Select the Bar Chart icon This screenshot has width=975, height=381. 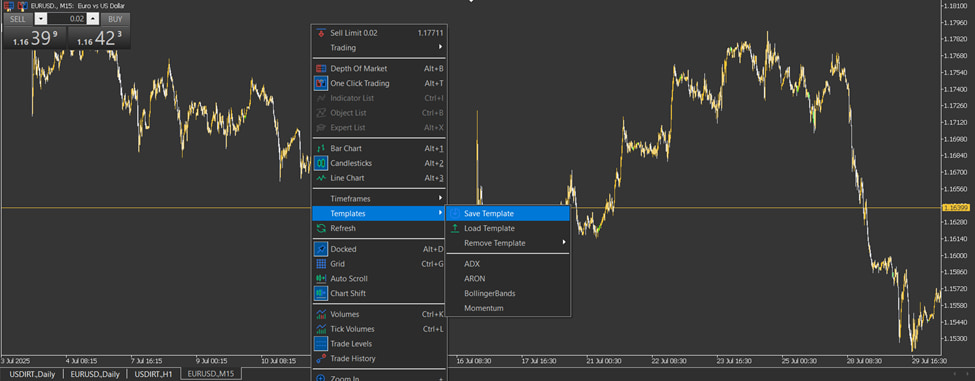321,149
